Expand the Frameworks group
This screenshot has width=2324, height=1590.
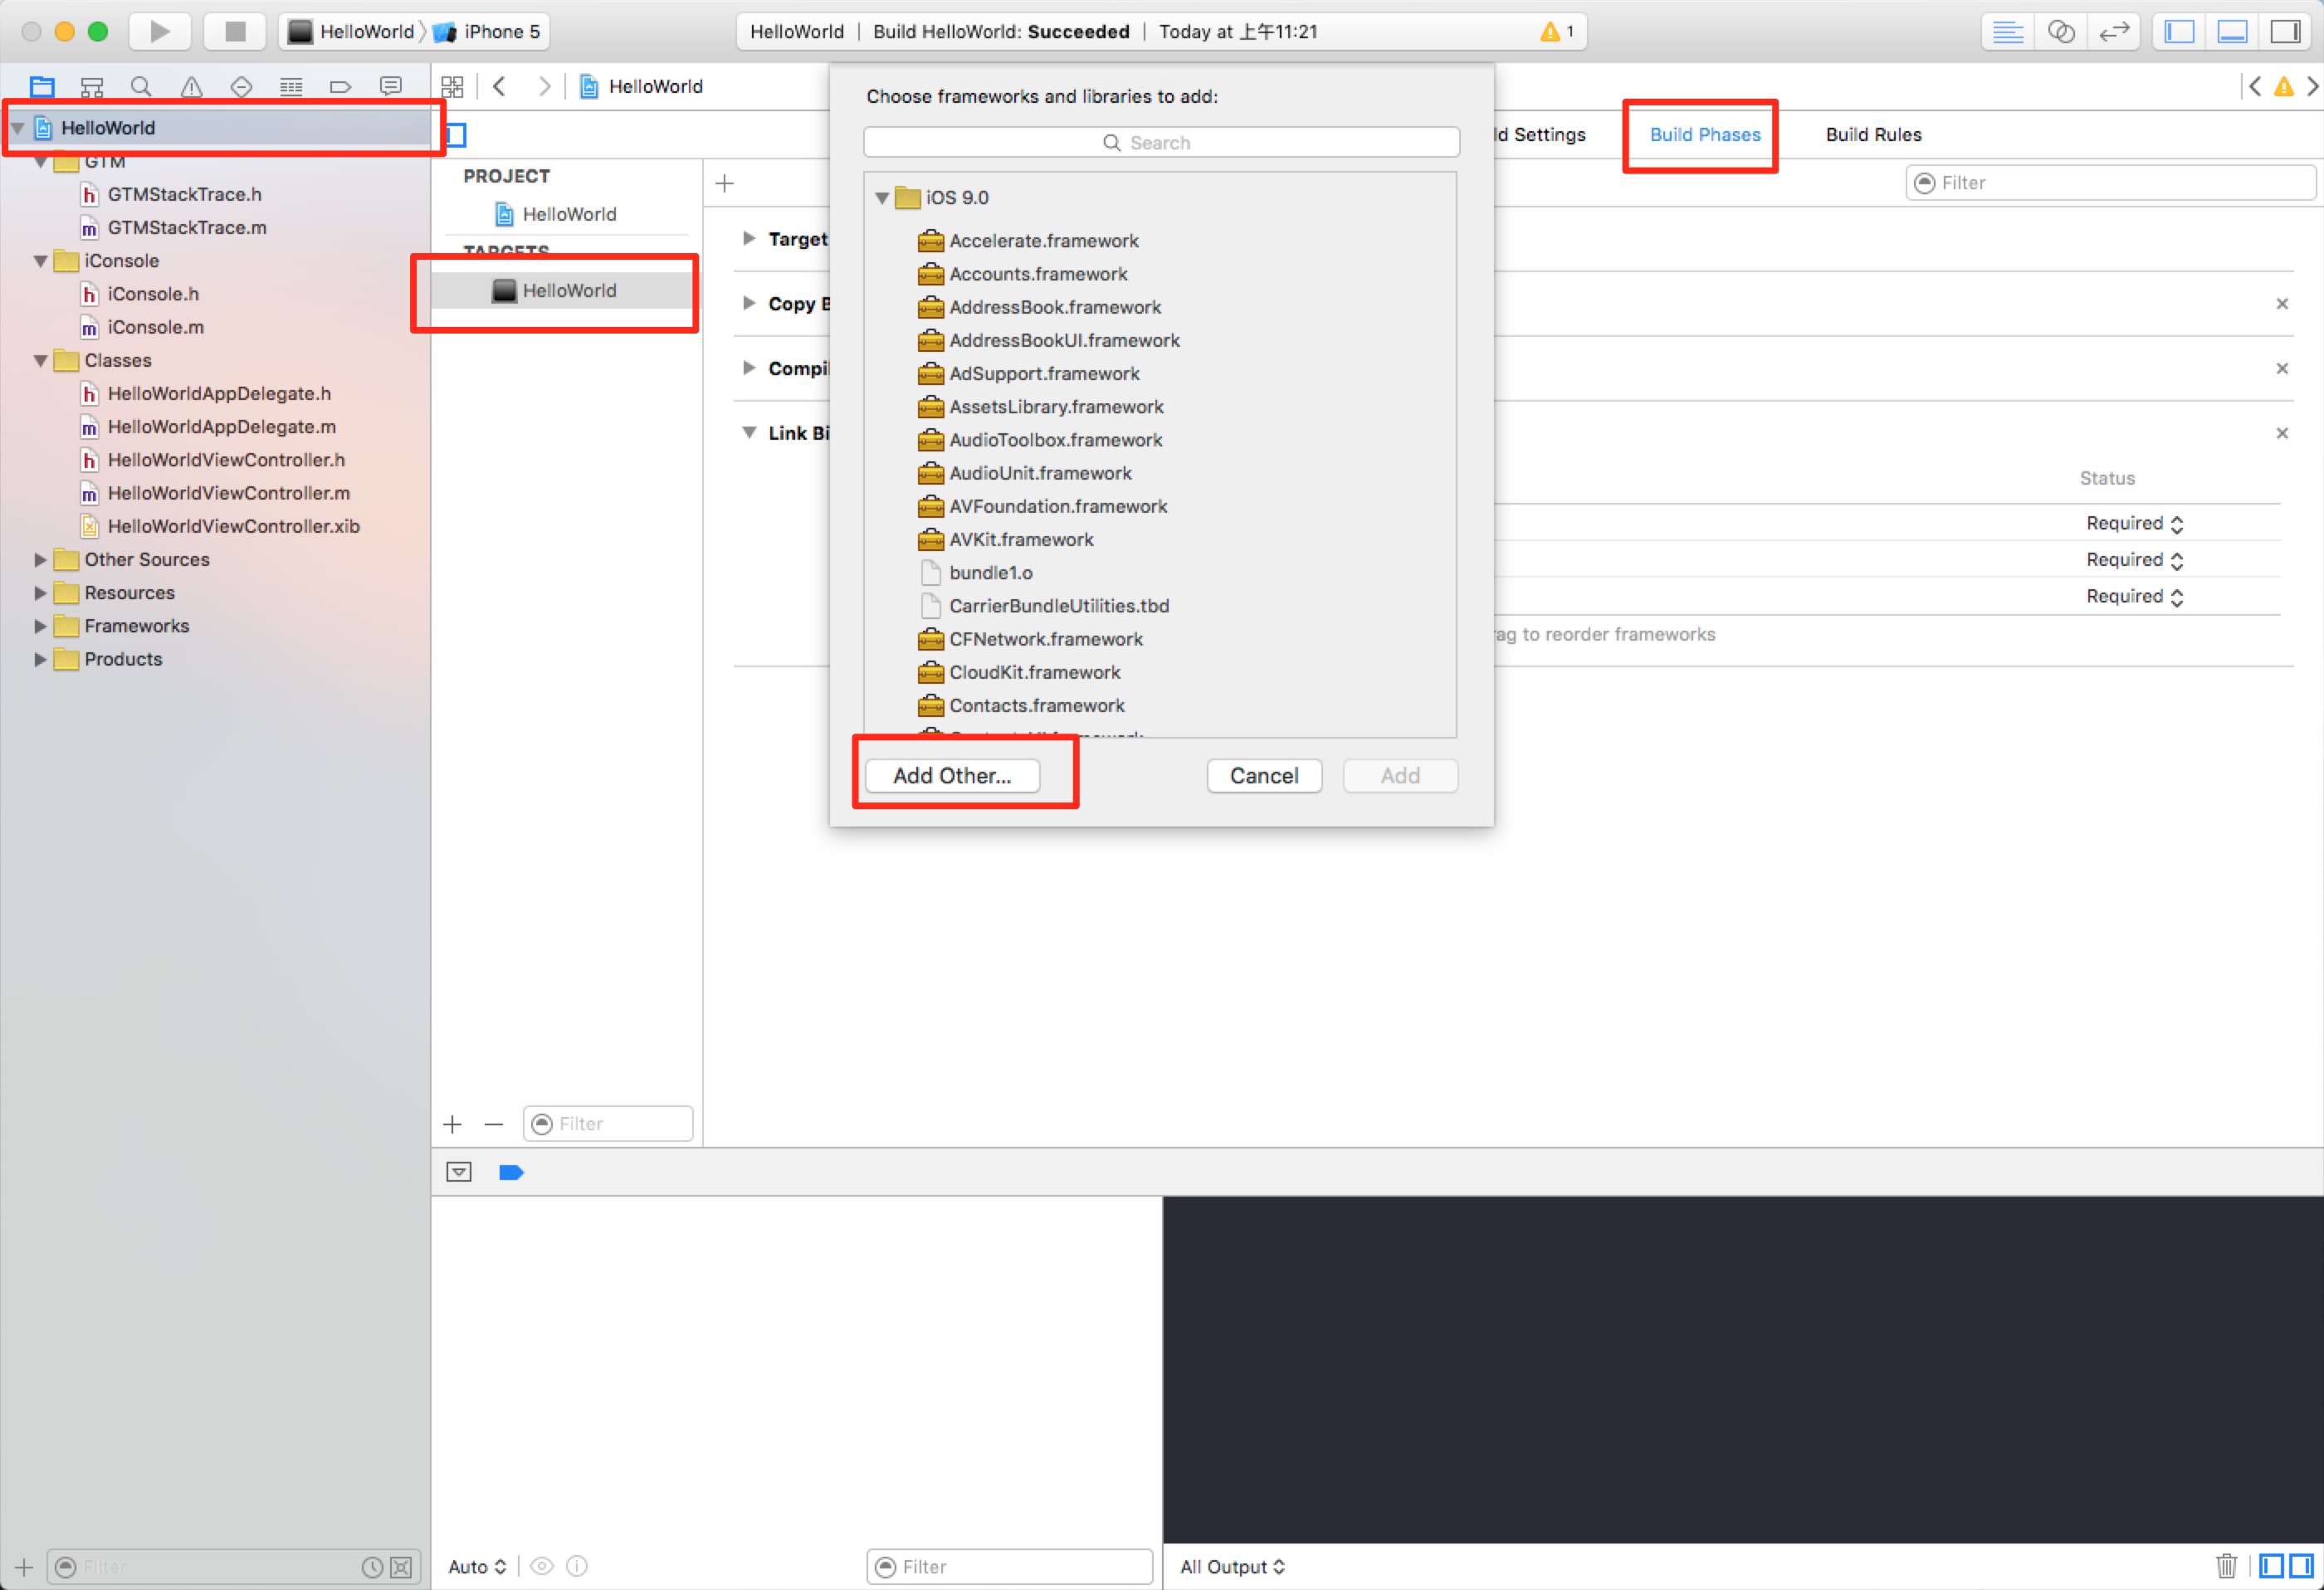(40, 626)
